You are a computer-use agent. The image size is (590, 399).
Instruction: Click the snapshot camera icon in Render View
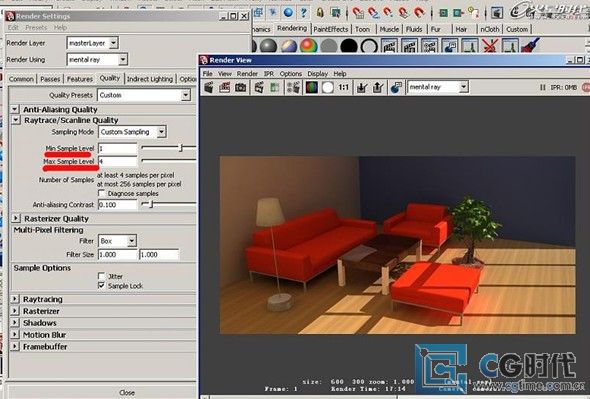coord(240,87)
